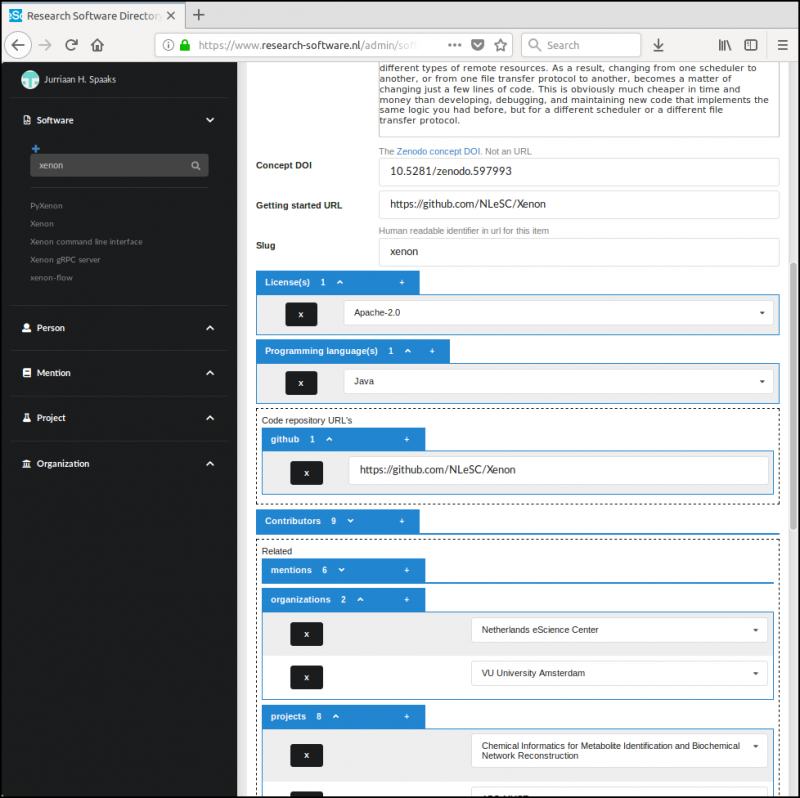Select PyXenon in the sidebar results
Viewport: 800px width, 798px height.
point(46,206)
